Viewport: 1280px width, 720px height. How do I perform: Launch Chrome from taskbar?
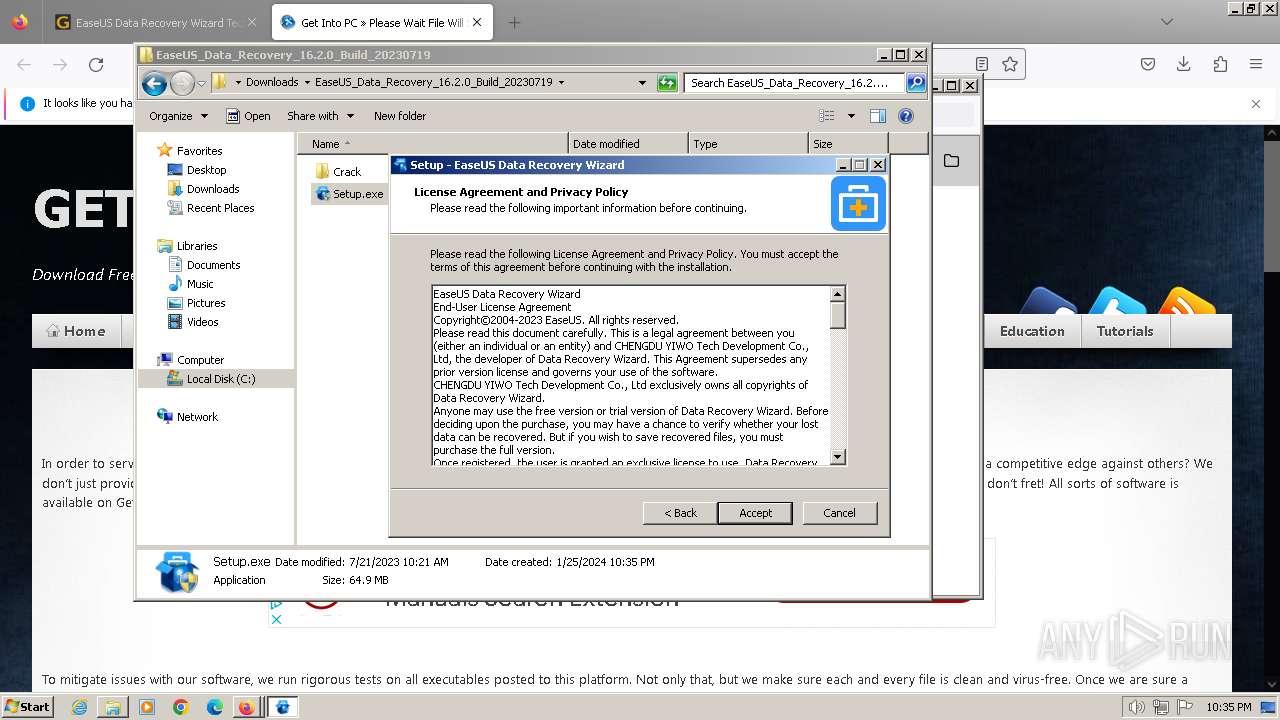coord(180,707)
